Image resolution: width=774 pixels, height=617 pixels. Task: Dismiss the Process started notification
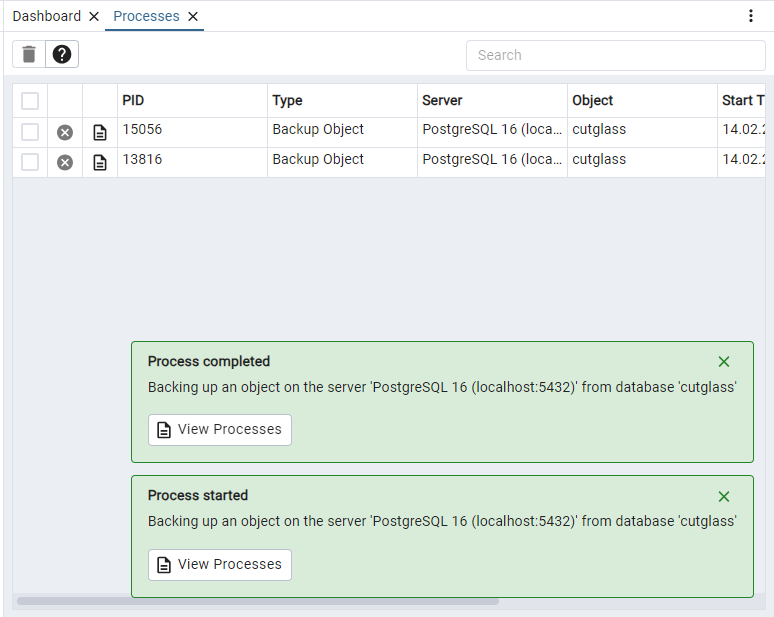point(724,496)
